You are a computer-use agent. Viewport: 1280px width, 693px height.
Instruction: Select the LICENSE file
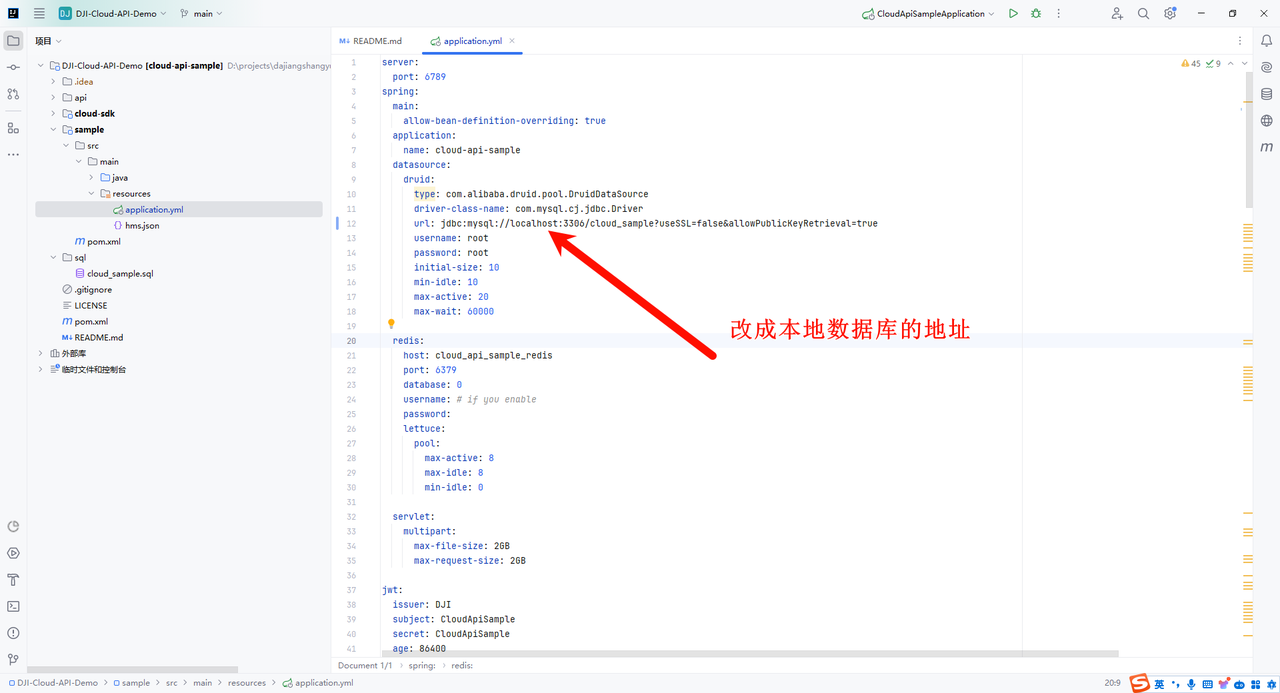(91, 306)
